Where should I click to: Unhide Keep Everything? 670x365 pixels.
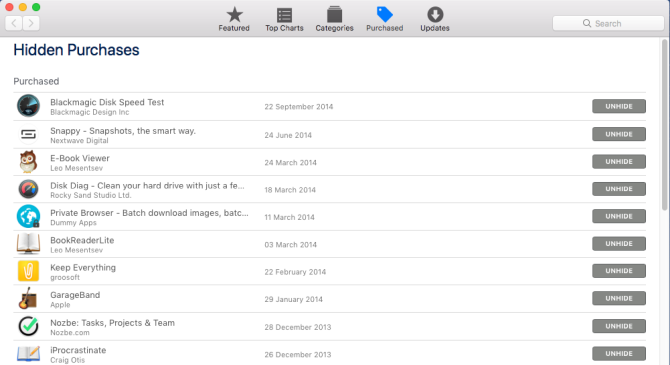[619, 271]
